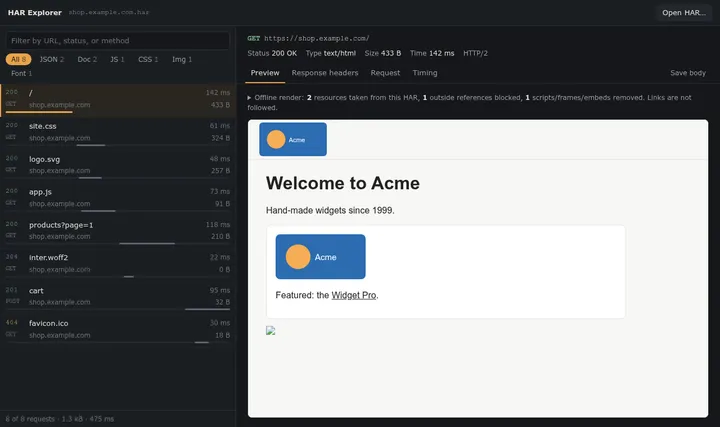Open the Response headers tab
Screen dimensions: 720x427
(325, 73)
